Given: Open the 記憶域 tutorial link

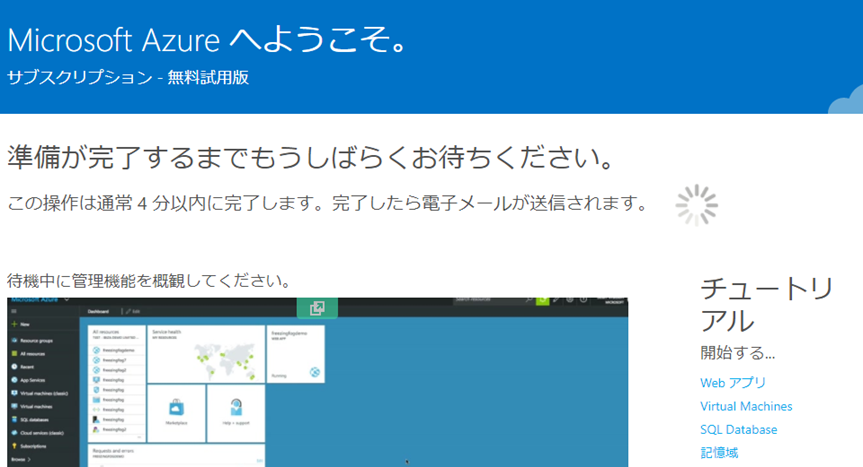Looking at the screenshot, I should coord(719,453).
